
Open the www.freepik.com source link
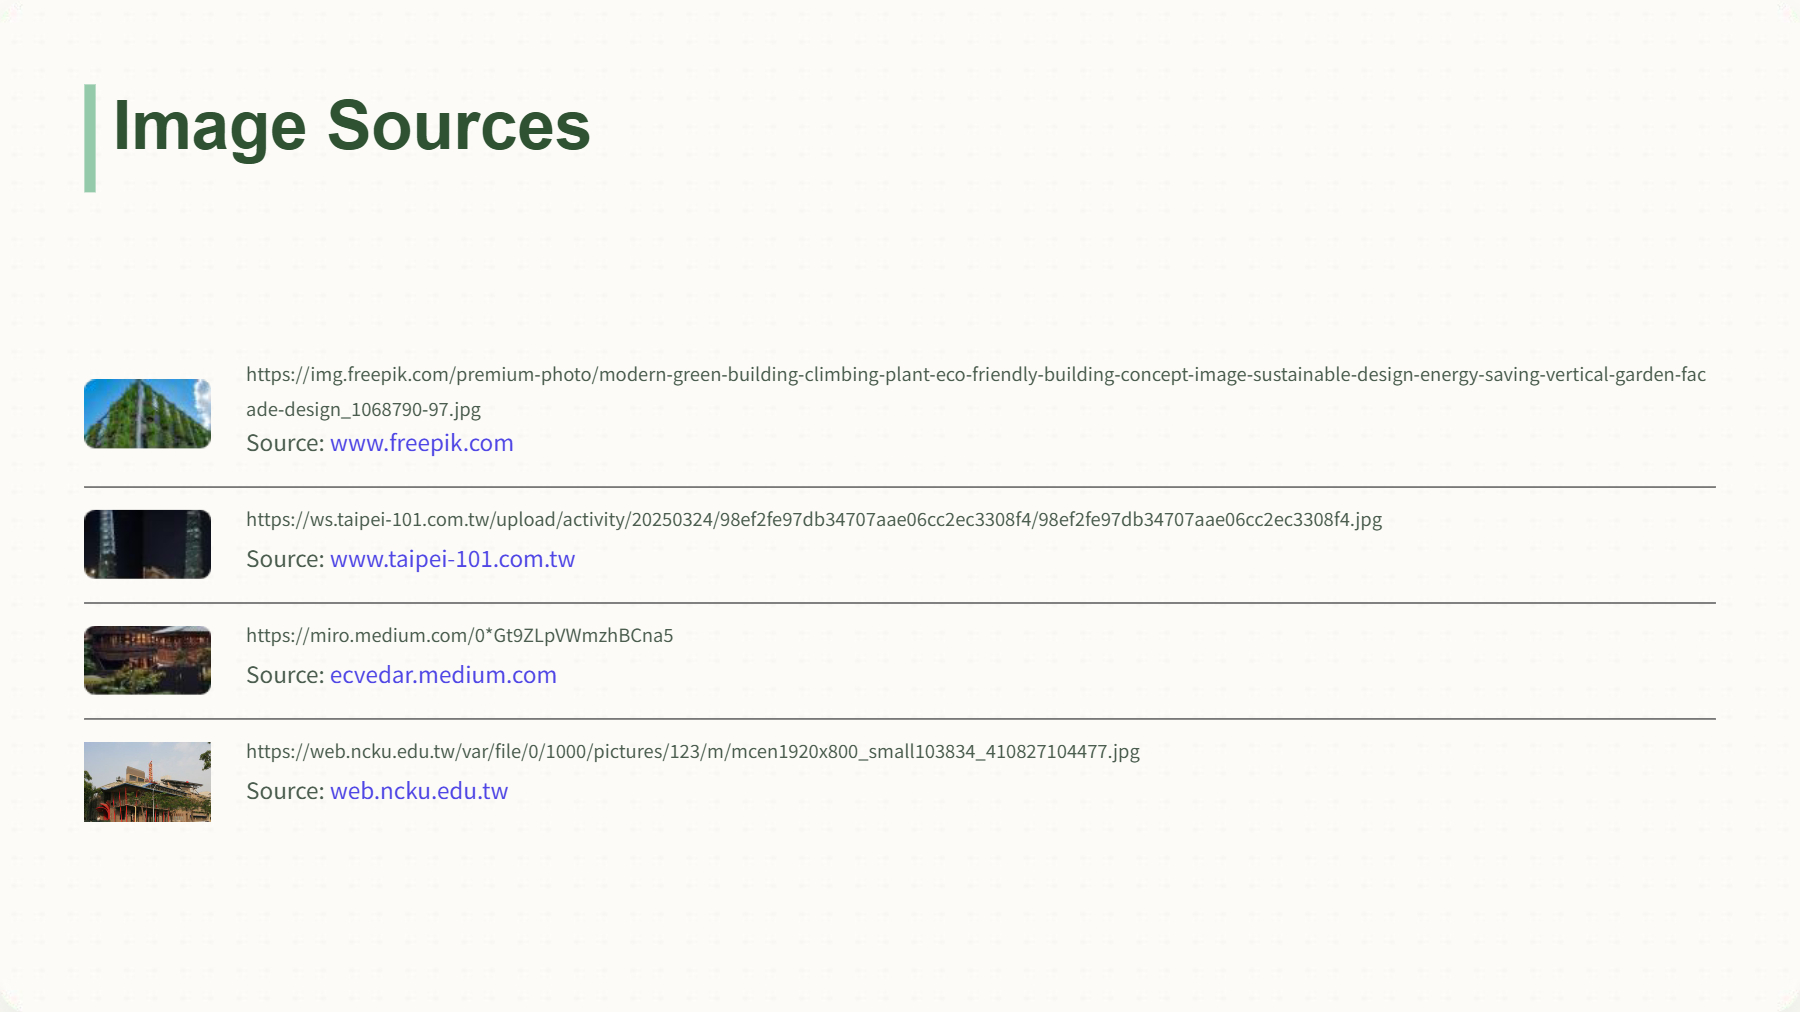tap(421, 443)
